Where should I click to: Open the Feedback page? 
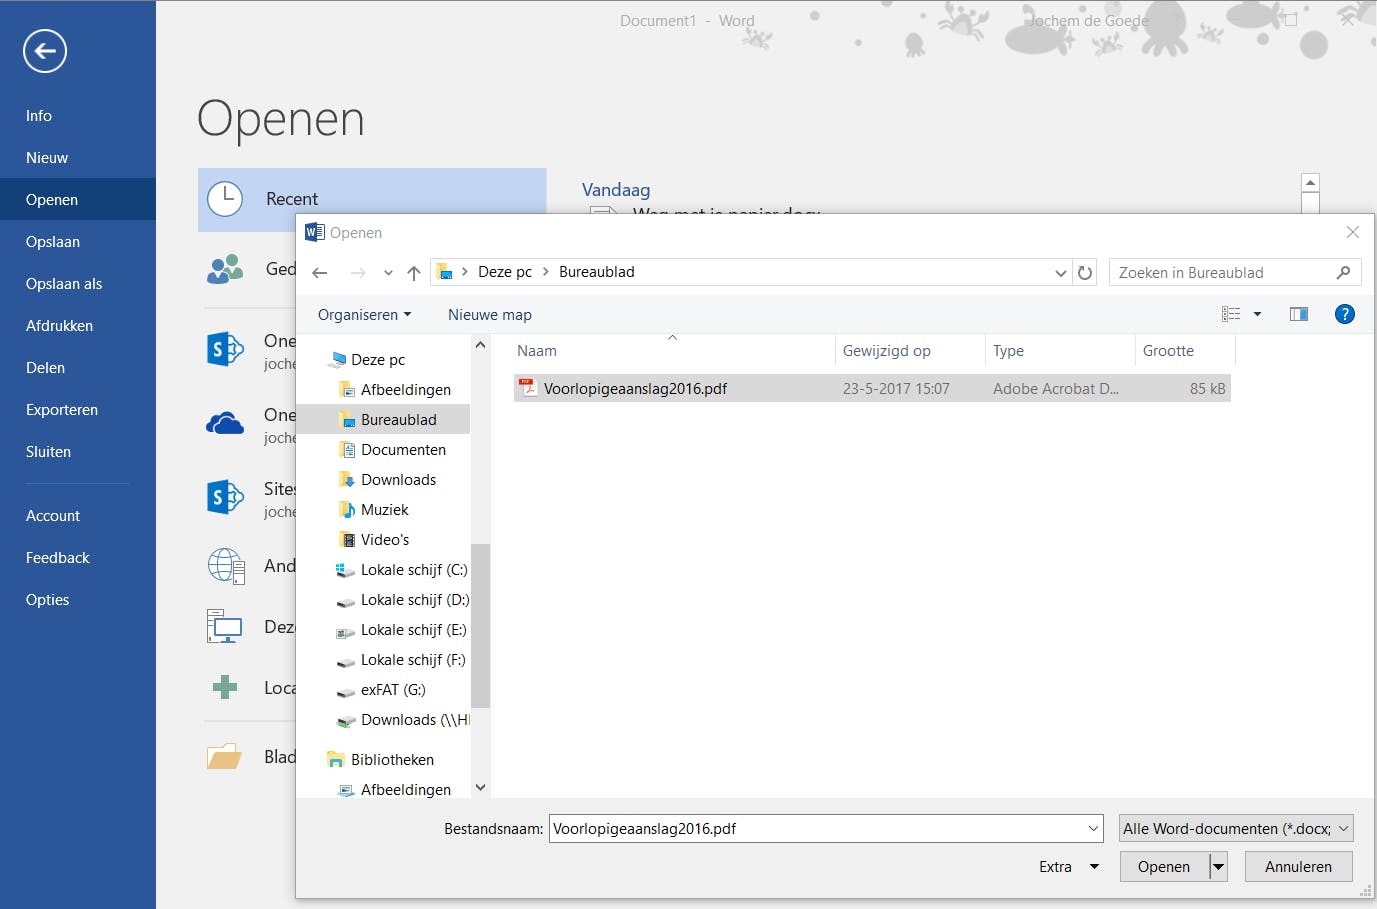click(x=58, y=558)
